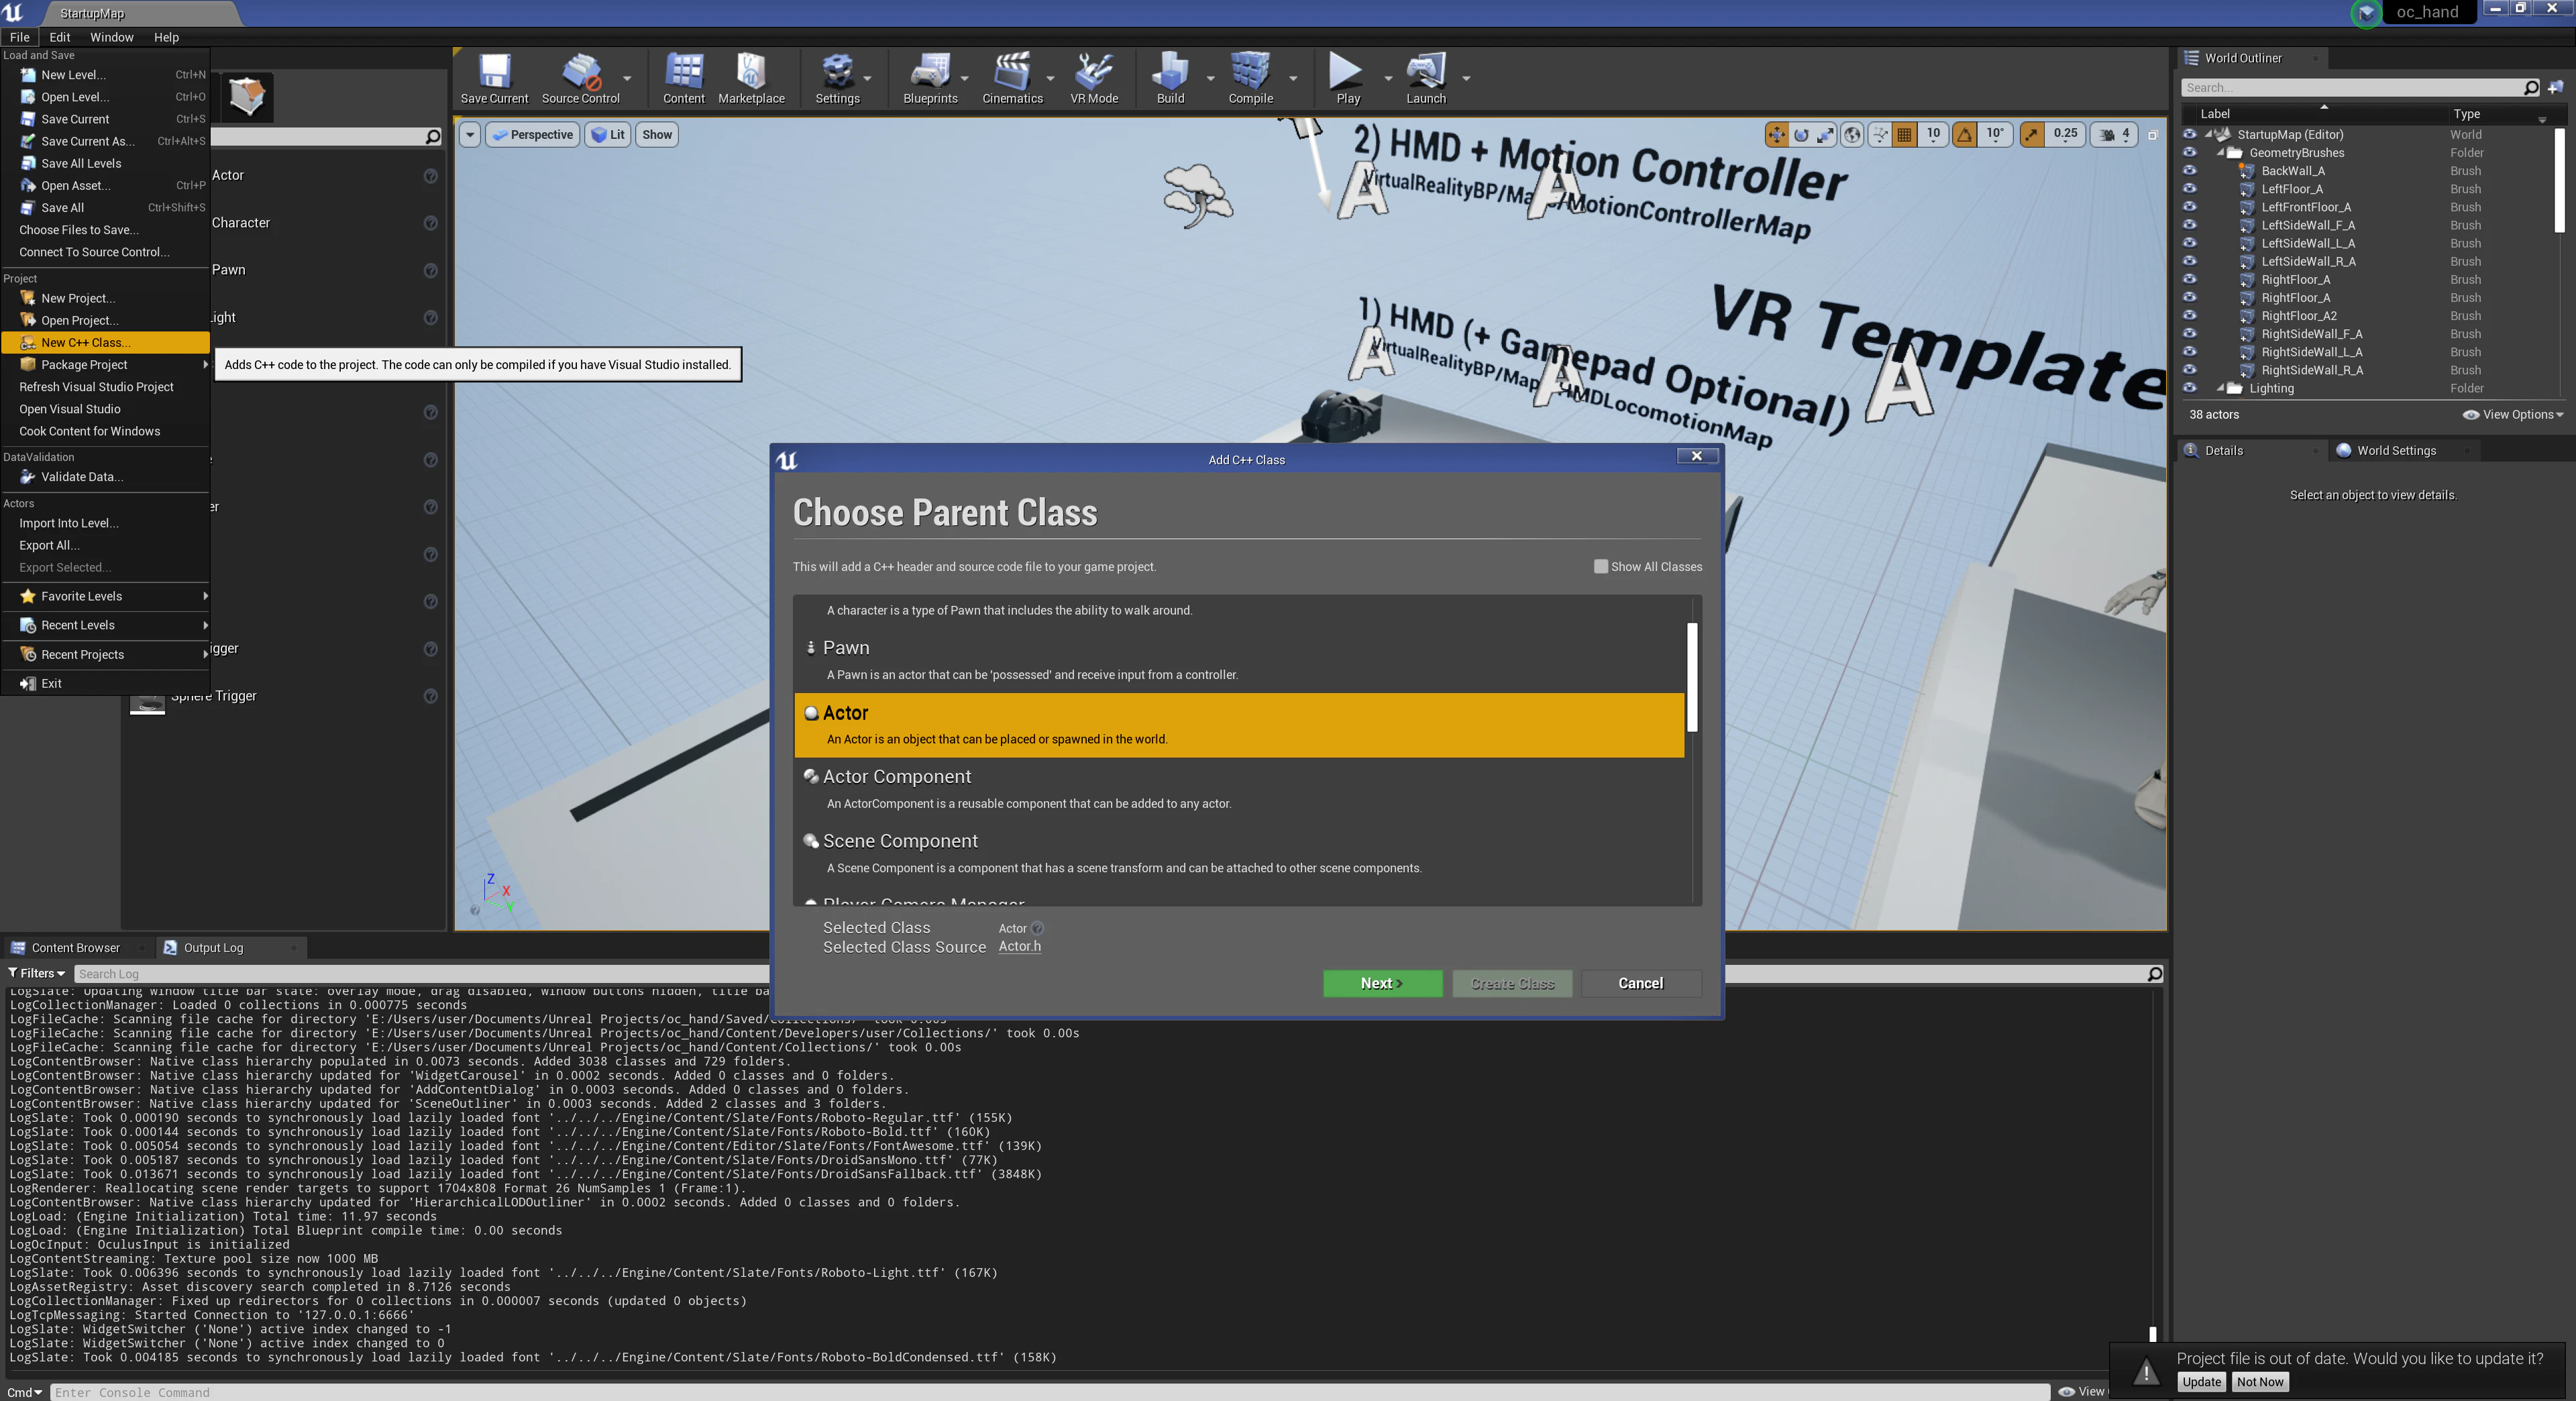Click Cancel in Add C++ Class dialog

coord(1640,983)
